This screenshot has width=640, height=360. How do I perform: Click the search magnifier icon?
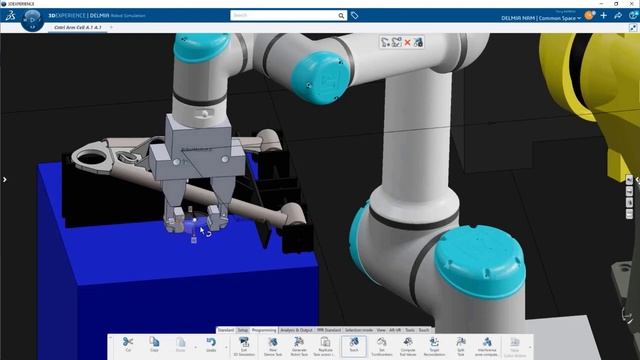pos(341,16)
